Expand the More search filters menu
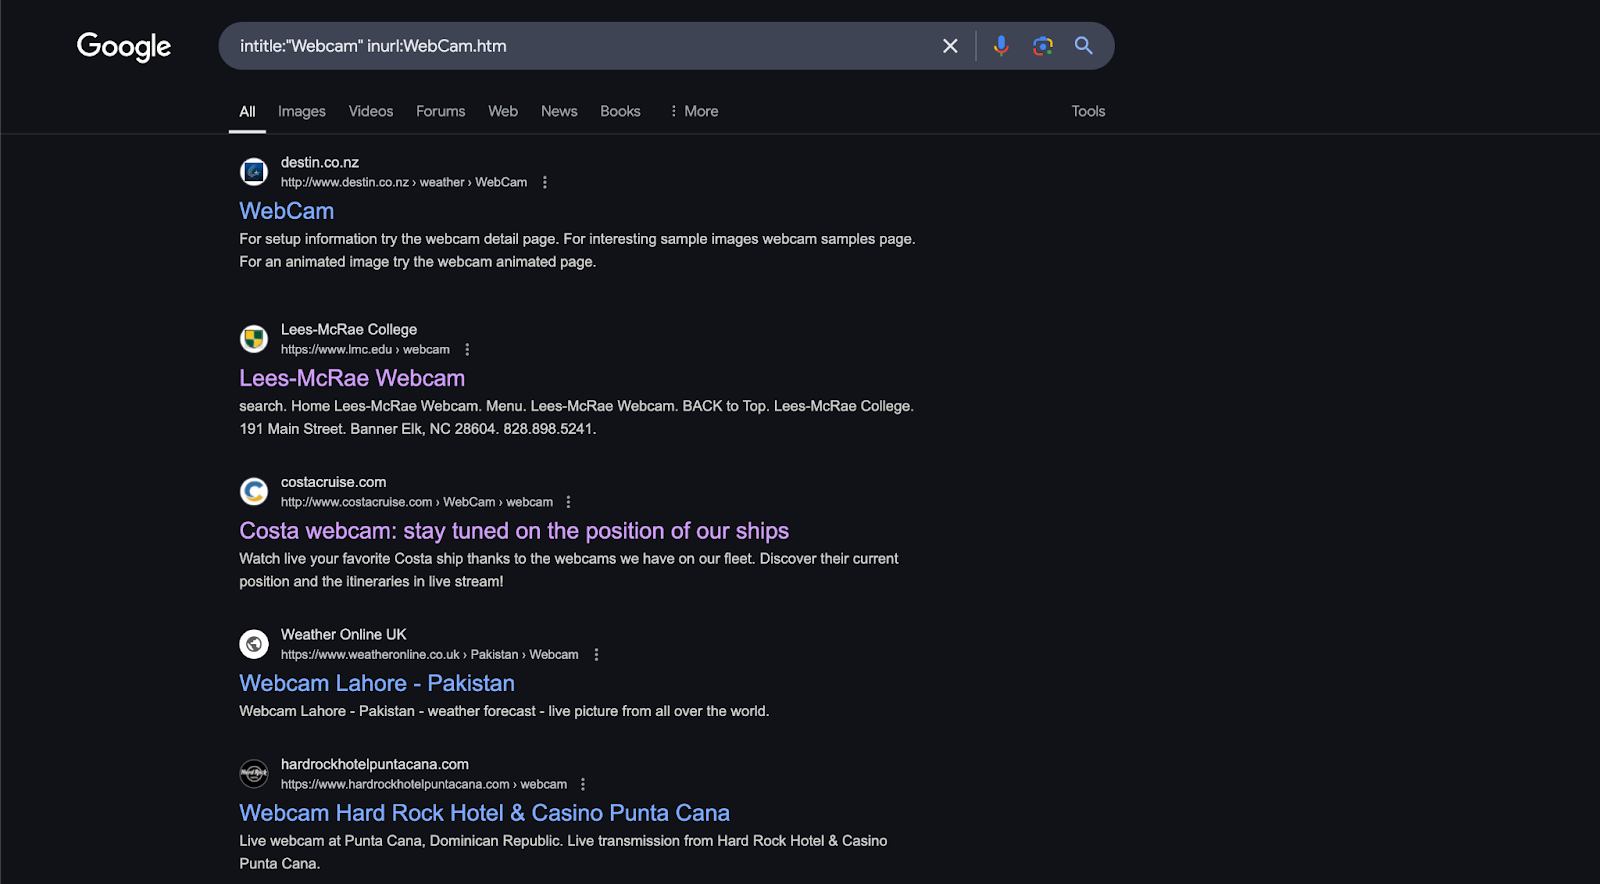Image resolution: width=1600 pixels, height=884 pixels. pyautogui.click(x=694, y=111)
